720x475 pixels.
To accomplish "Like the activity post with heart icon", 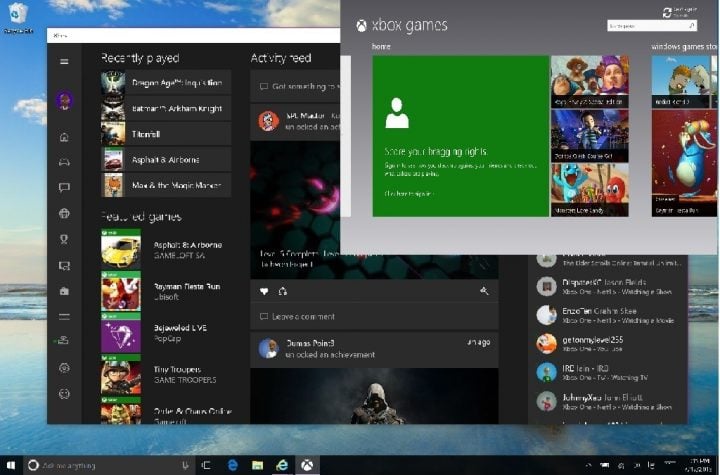I will pos(264,291).
